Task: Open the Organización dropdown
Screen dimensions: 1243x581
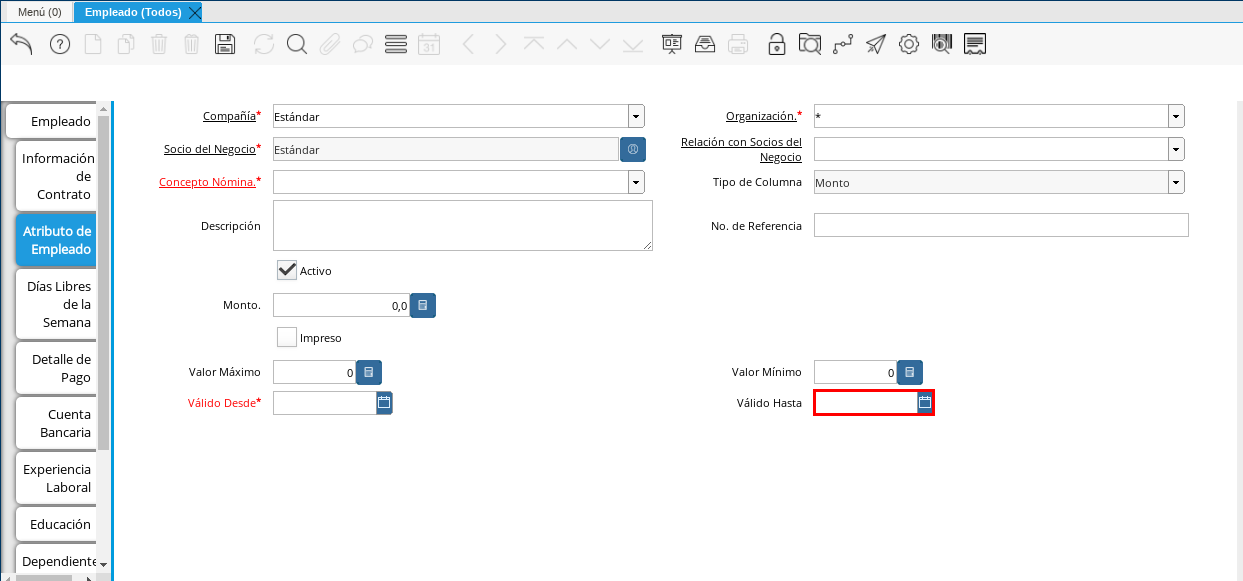Action: pyautogui.click(x=1176, y=116)
